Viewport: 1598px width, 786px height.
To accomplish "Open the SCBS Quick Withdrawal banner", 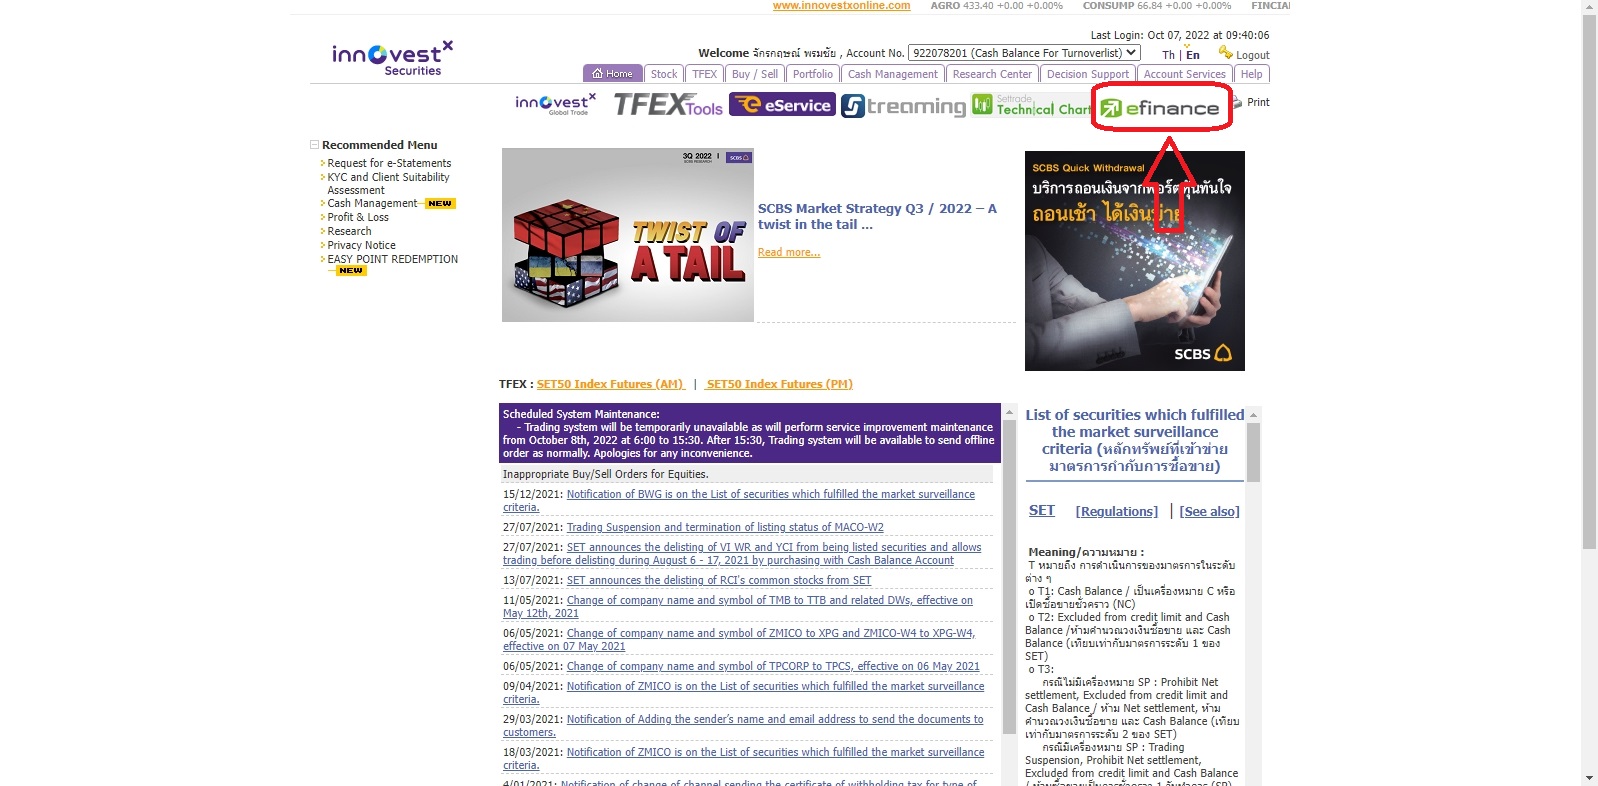I will coord(1135,261).
